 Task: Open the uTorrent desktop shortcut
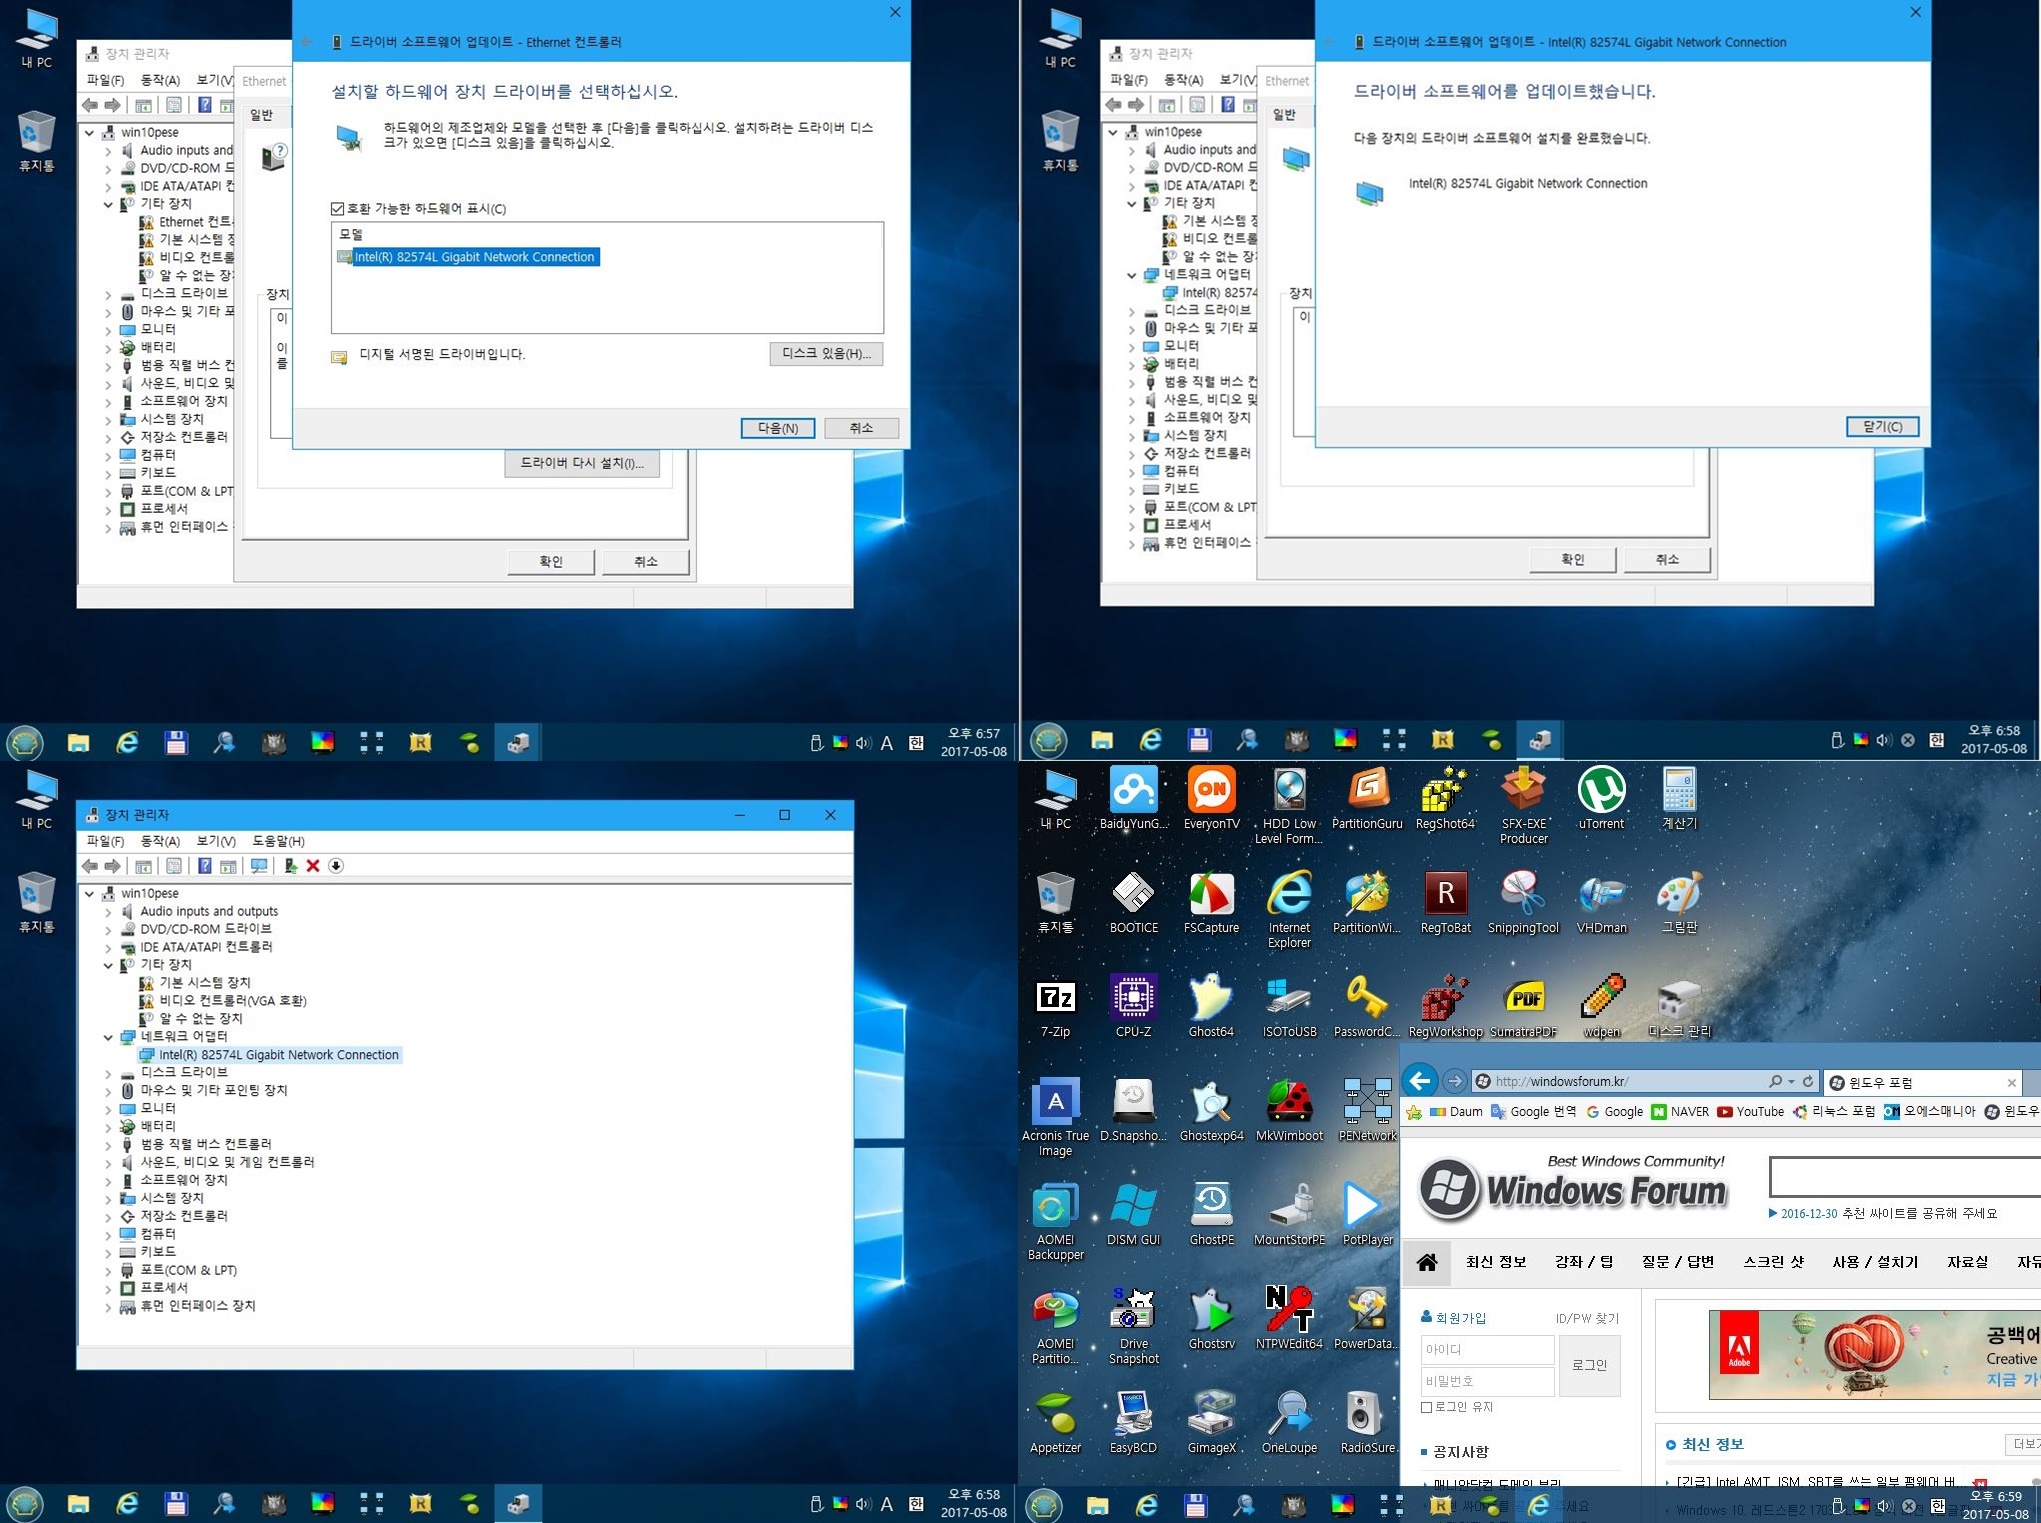(1601, 798)
